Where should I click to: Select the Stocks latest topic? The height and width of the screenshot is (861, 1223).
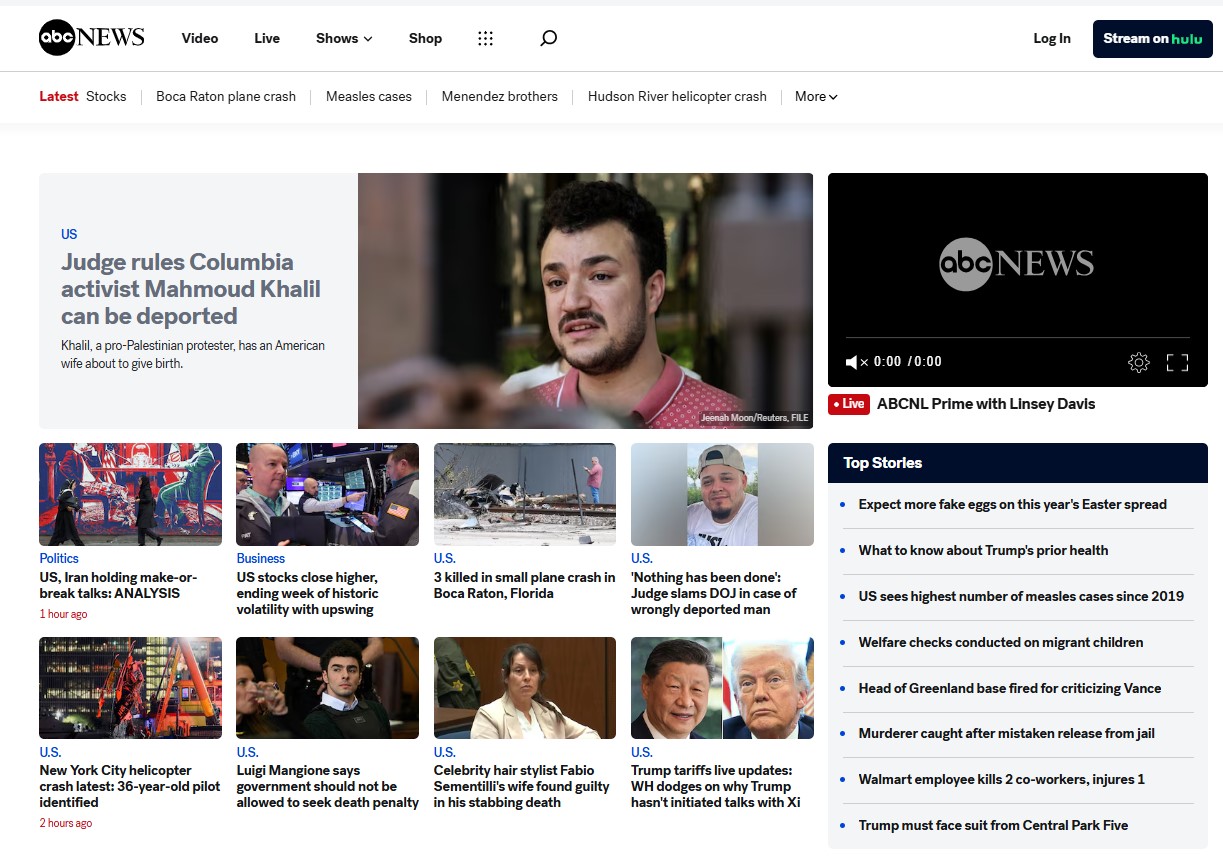(106, 97)
